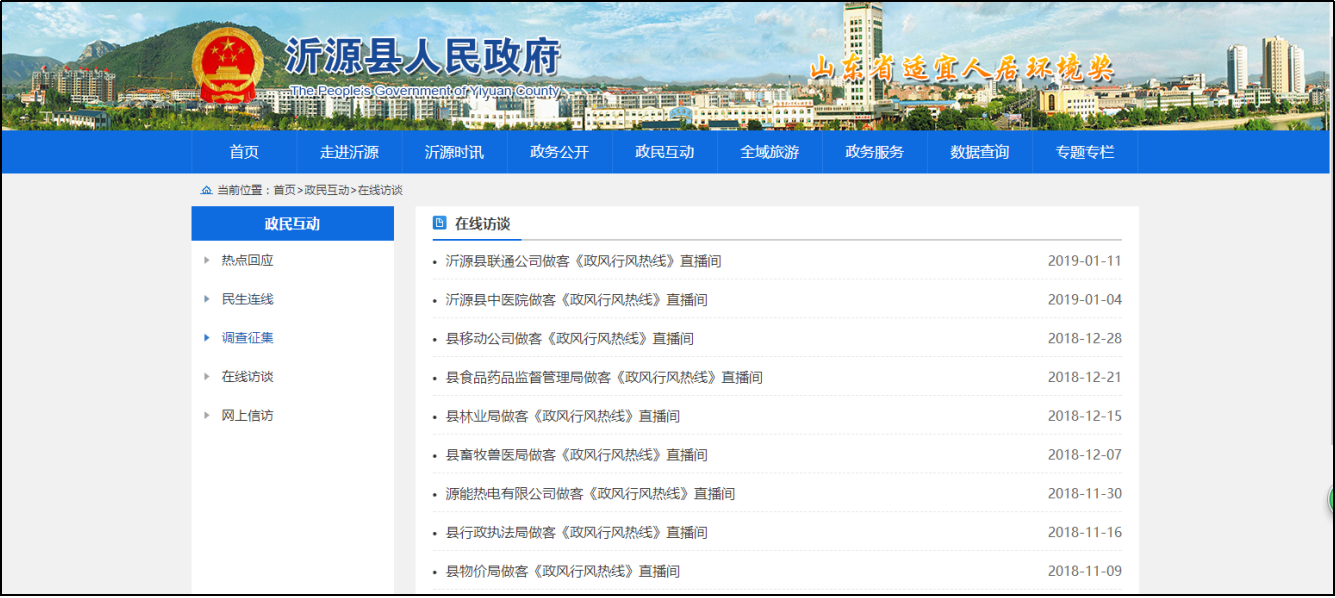Click the national emblem logo in the banner
The image size is (1335, 598).
pyautogui.click(x=227, y=64)
